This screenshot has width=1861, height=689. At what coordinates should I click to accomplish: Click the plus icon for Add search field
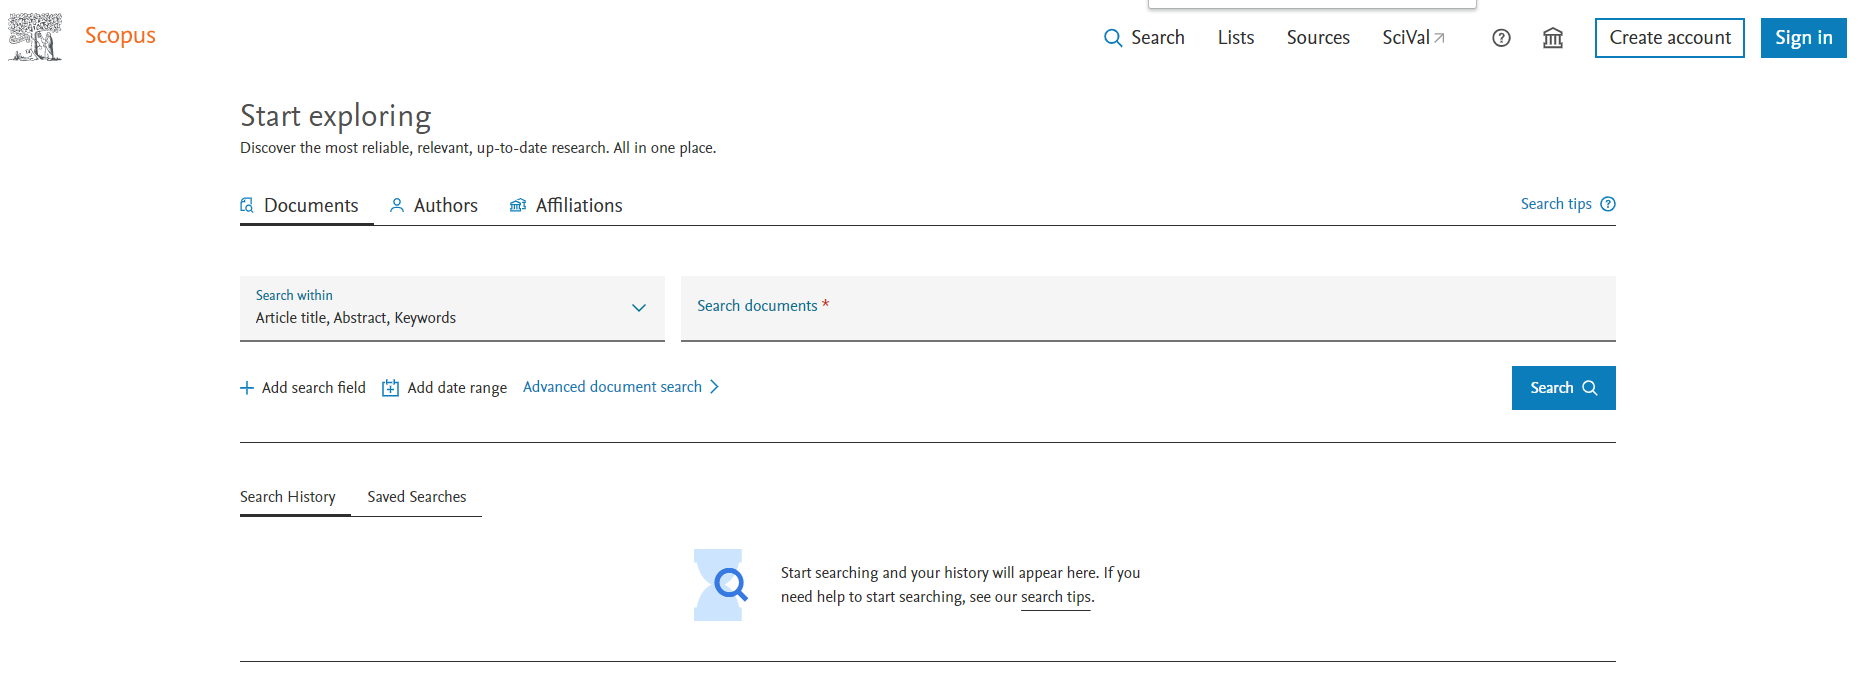pyautogui.click(x=247, y=388)
